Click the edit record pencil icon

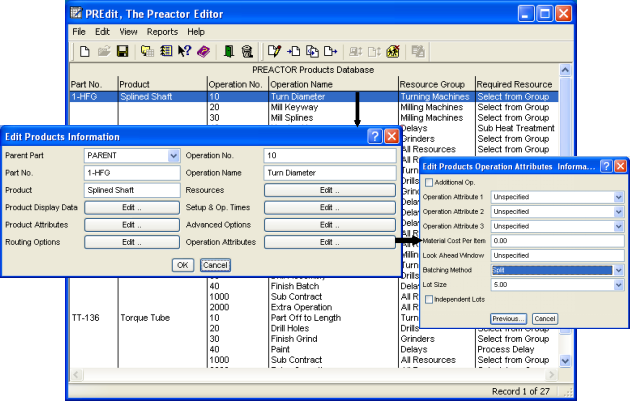(x=274, y=51)
